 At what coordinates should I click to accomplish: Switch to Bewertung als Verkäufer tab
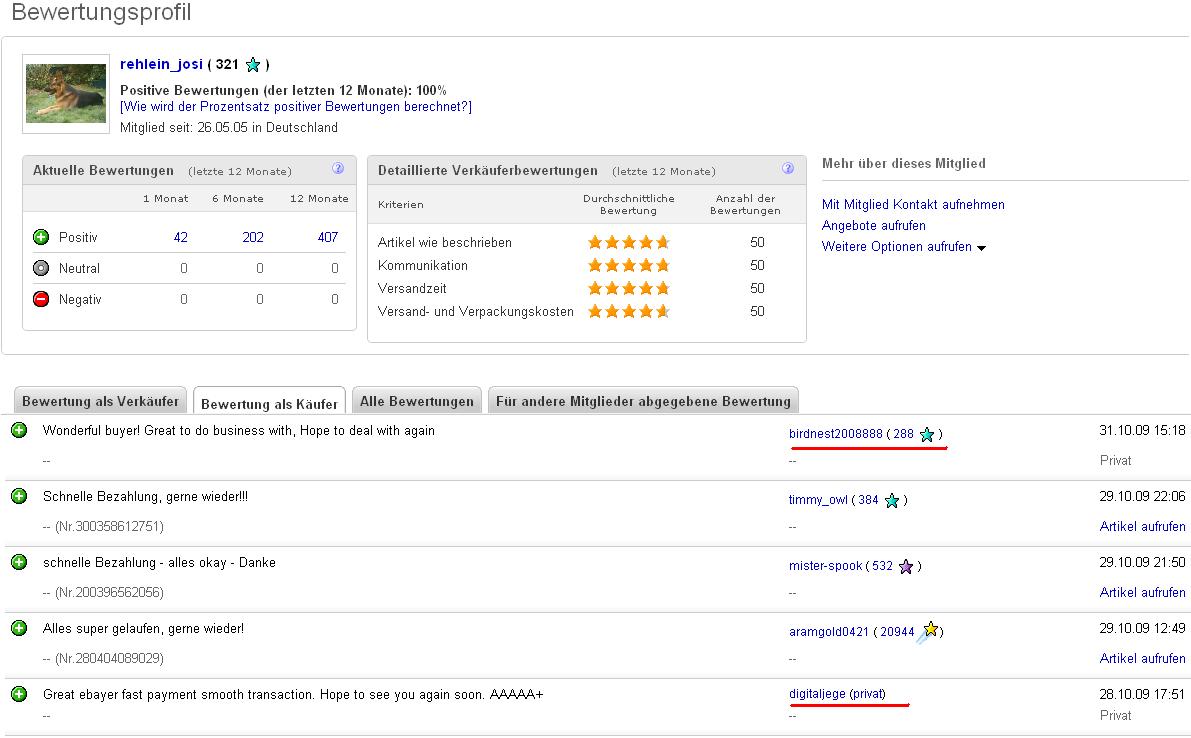(x=100, y=401)
